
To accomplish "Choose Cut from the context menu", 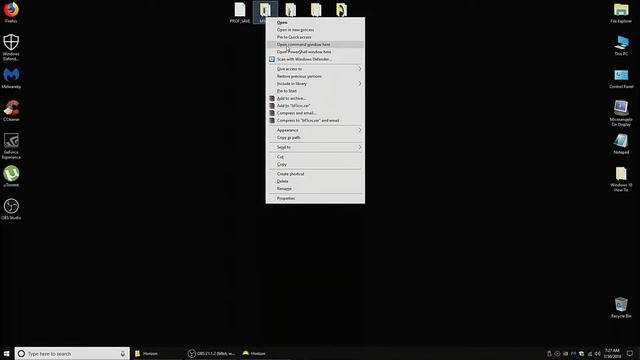I will point(315,157).
